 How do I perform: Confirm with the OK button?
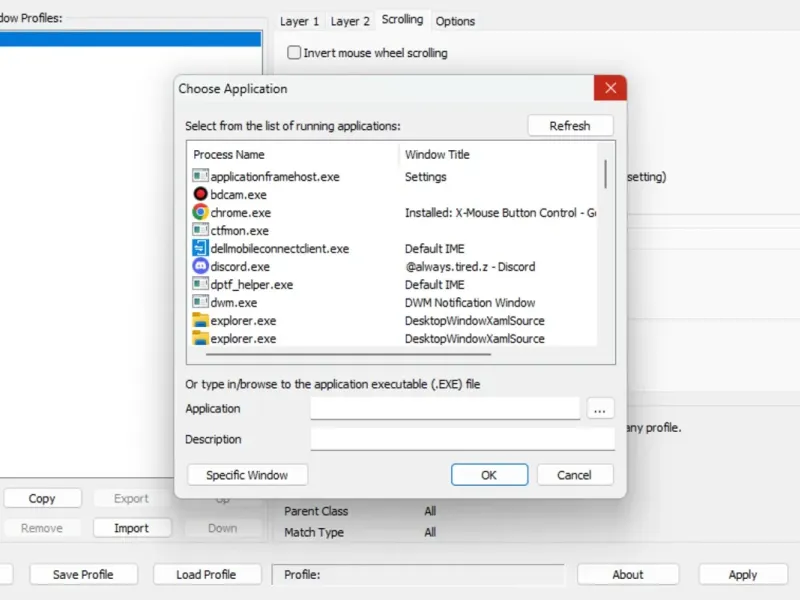(489, 475)
